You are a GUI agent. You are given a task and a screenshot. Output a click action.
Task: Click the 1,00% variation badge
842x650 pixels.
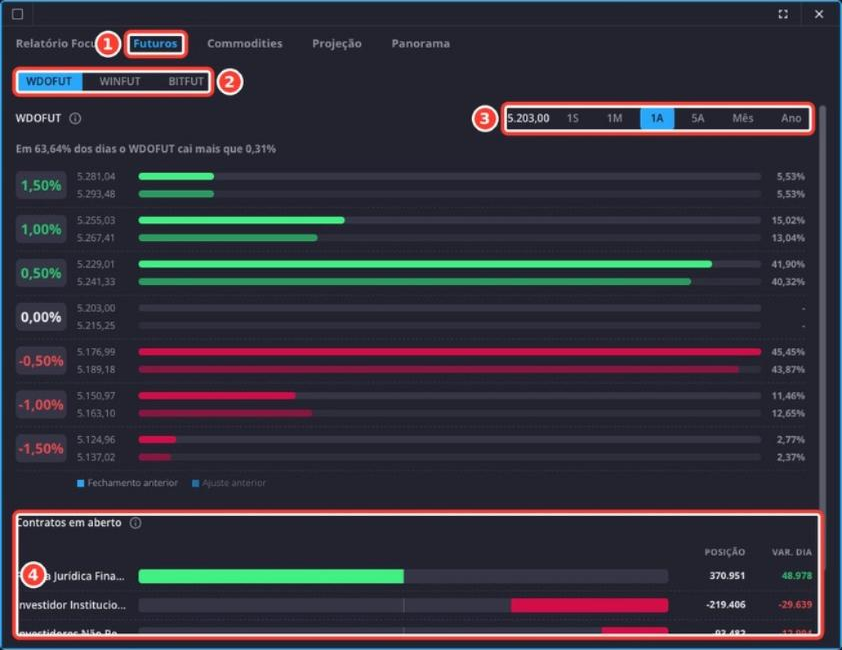click(41, 229)
